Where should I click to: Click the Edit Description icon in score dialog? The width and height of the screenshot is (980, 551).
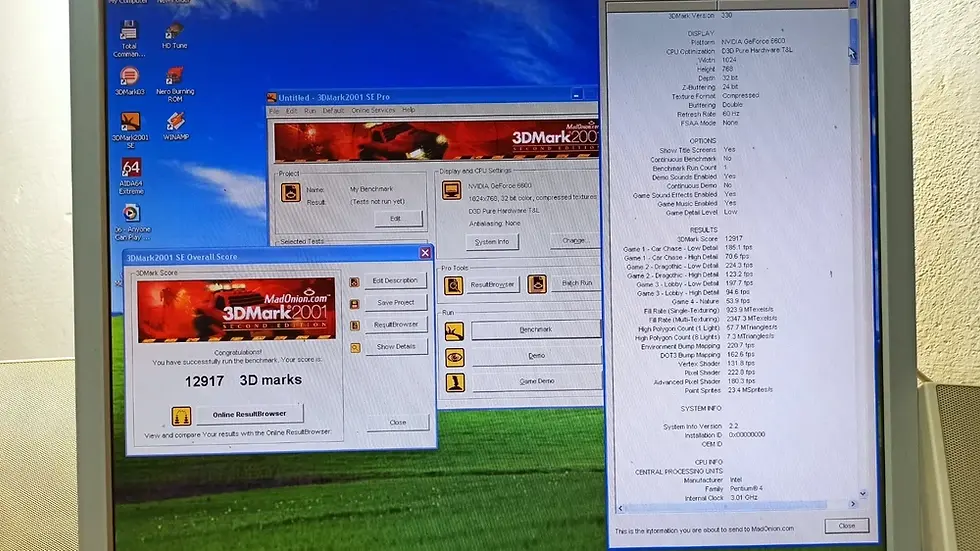pyautogui.click(x=354, y=282)
